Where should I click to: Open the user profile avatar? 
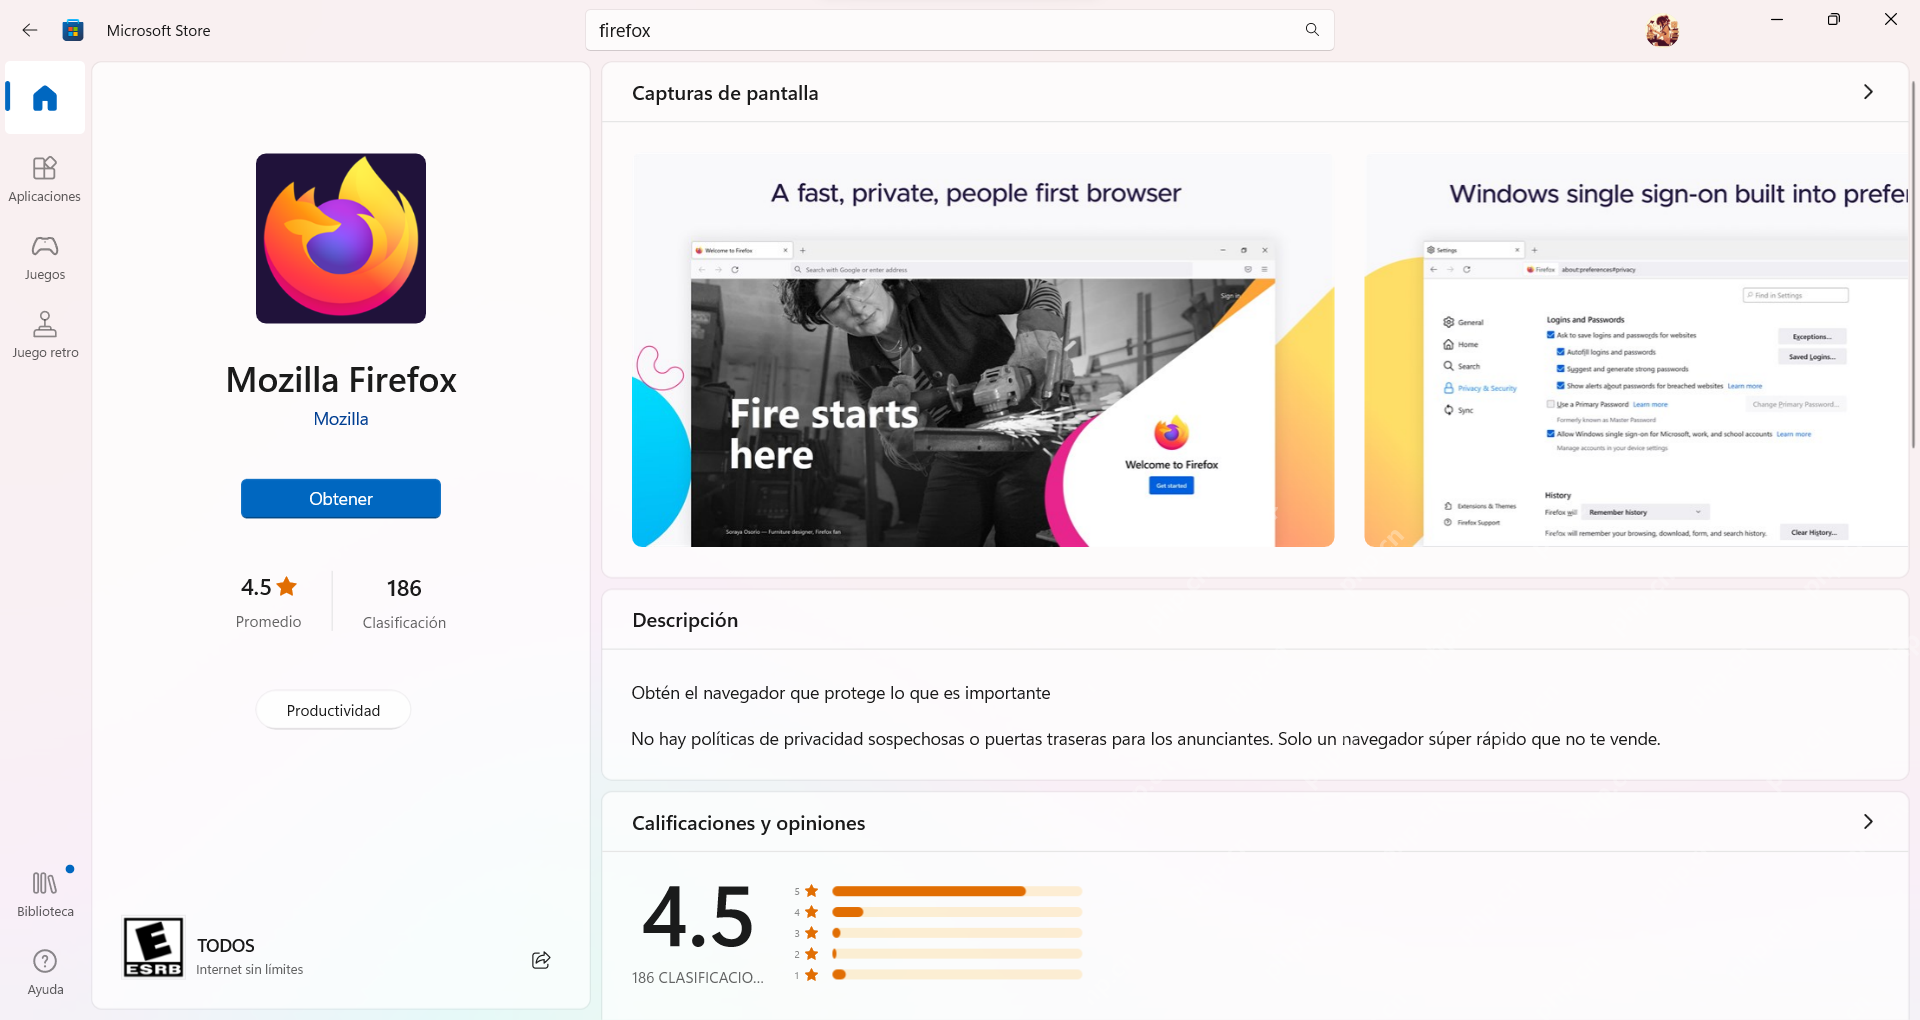coord(1662,31)
